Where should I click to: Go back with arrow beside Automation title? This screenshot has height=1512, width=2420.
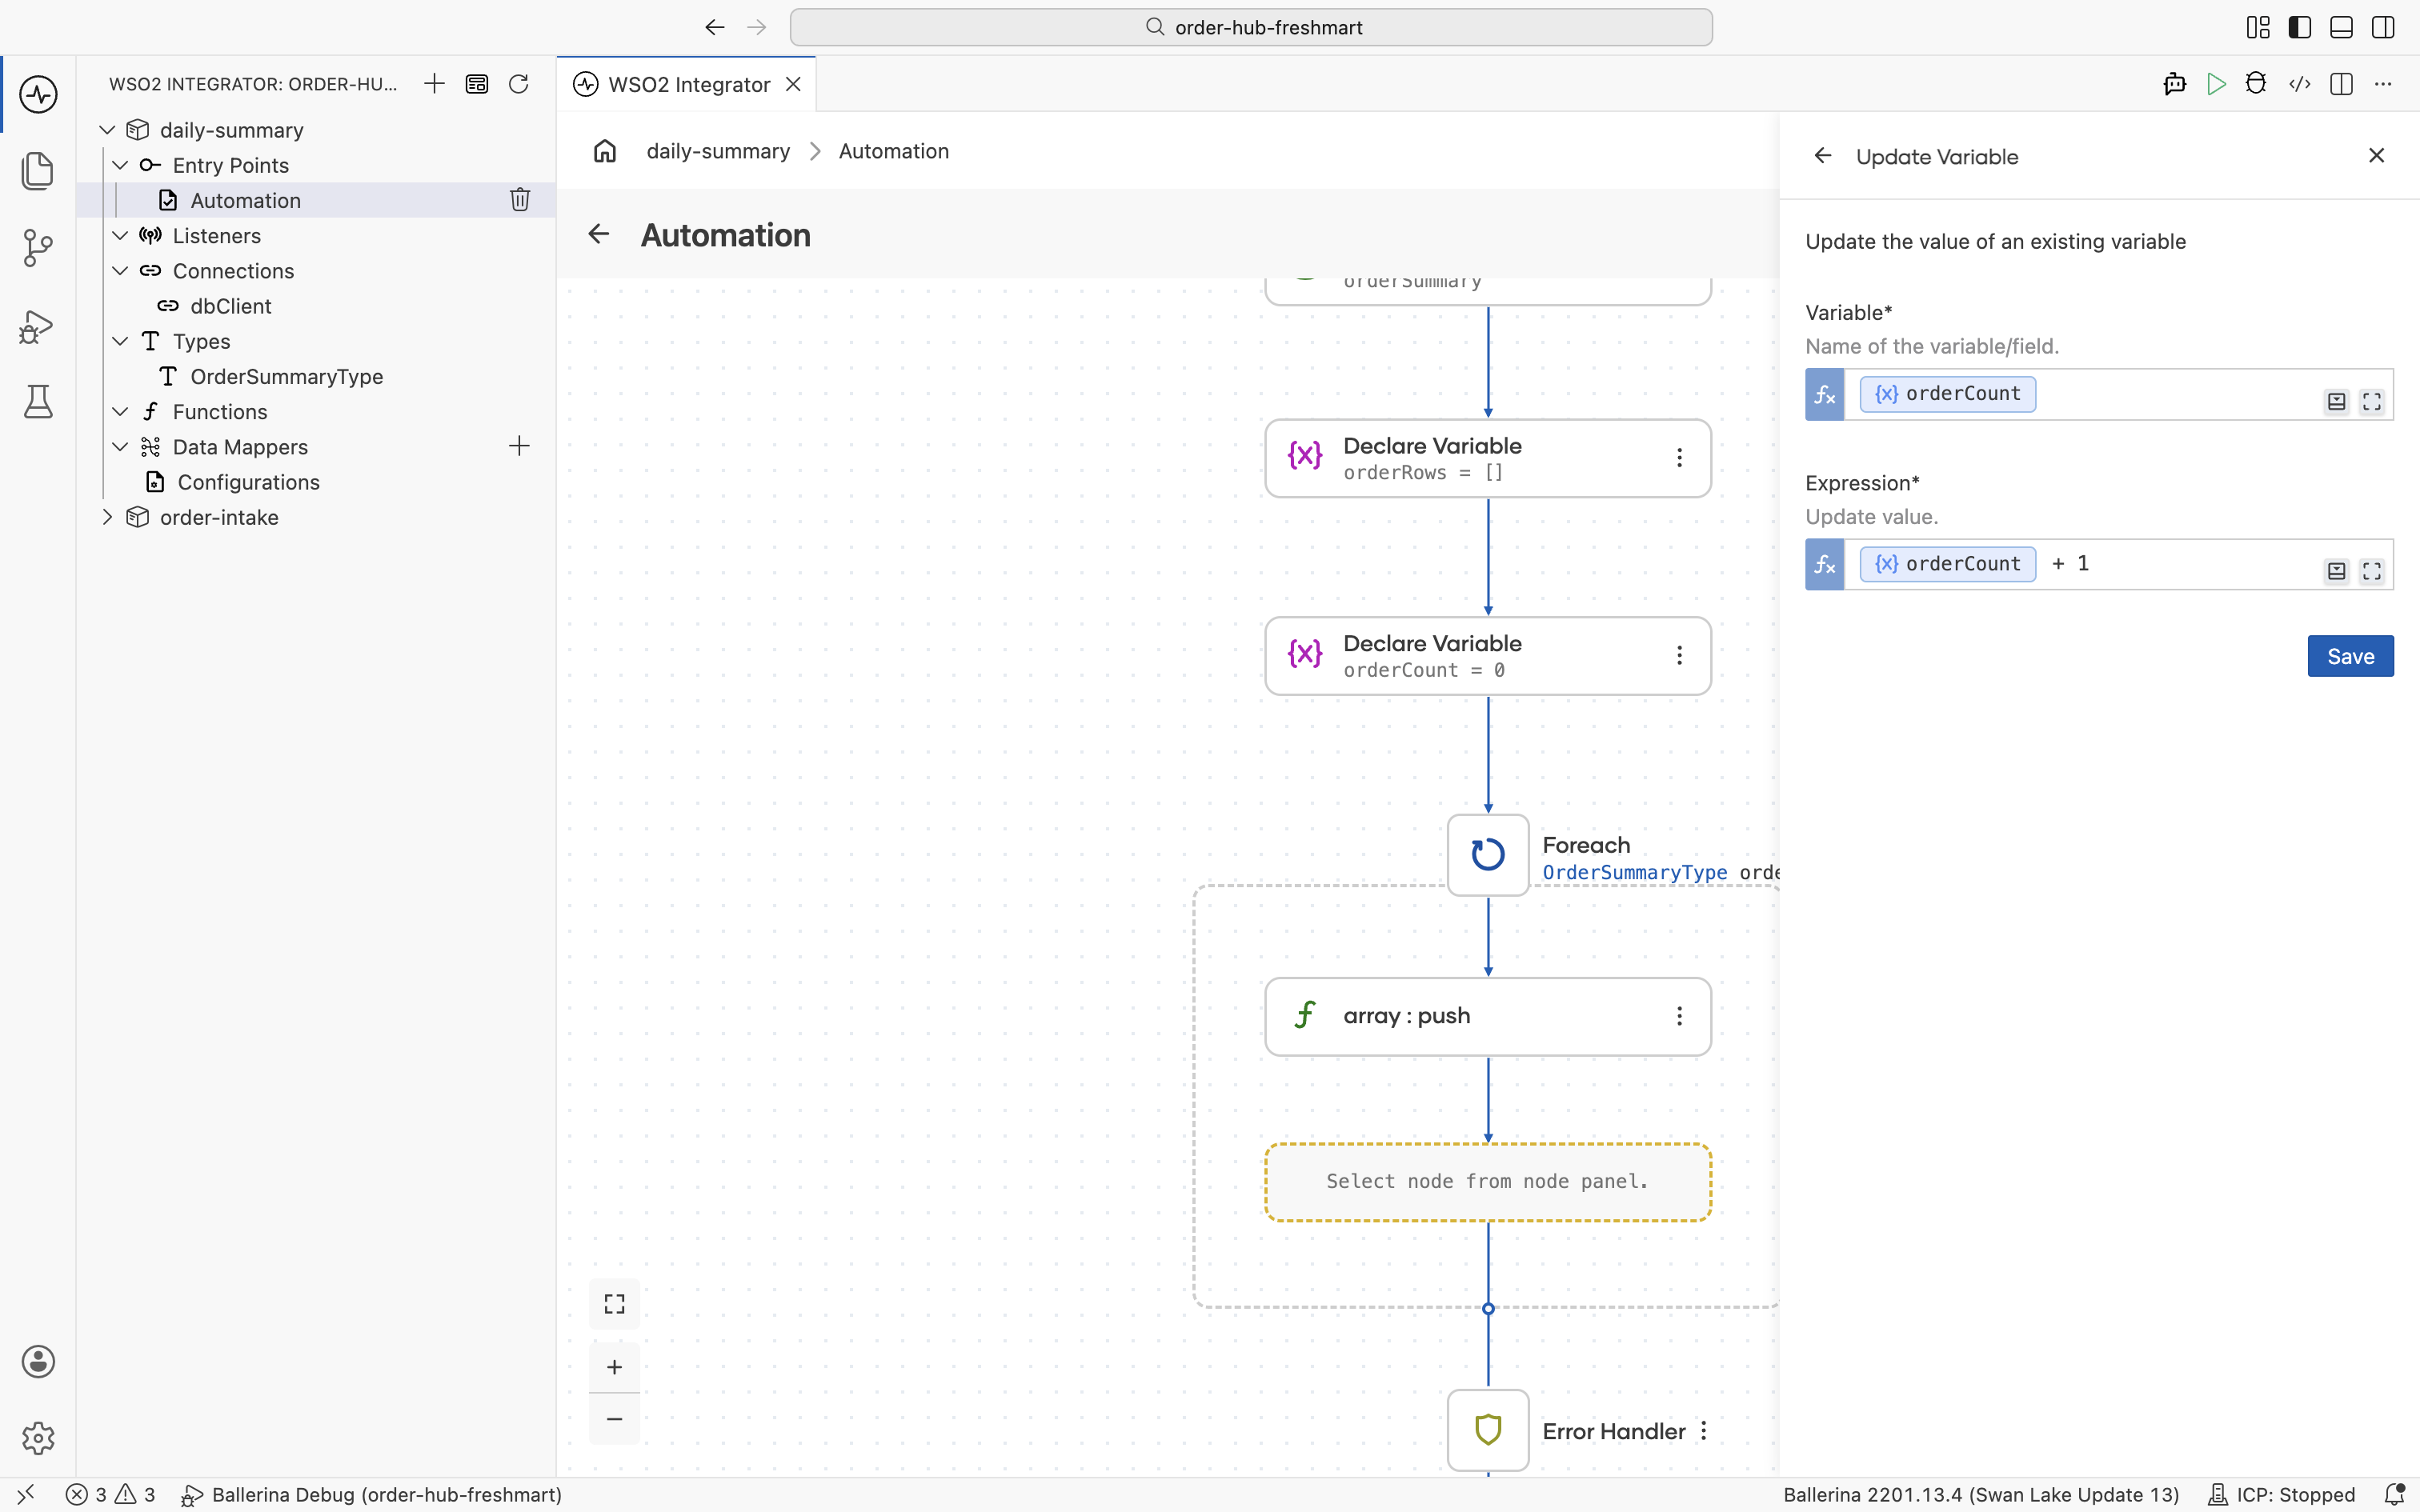(599, 234)
